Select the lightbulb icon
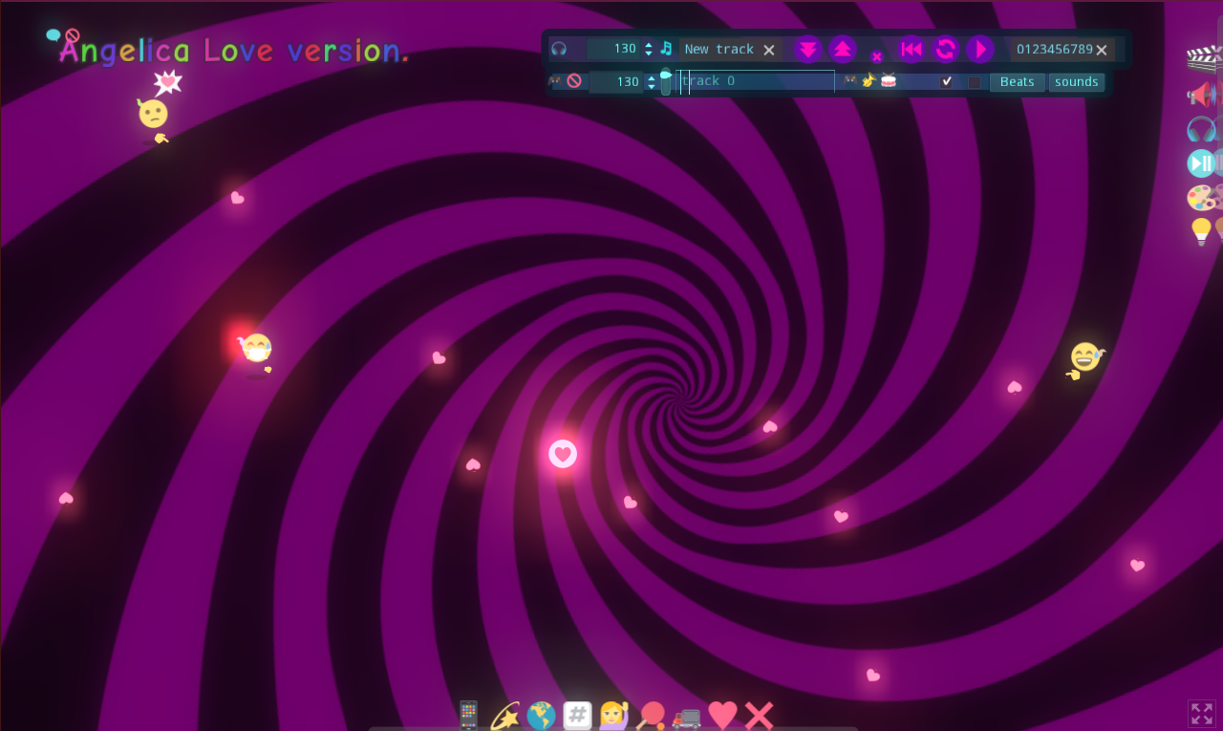 [x=1199, y=232]
